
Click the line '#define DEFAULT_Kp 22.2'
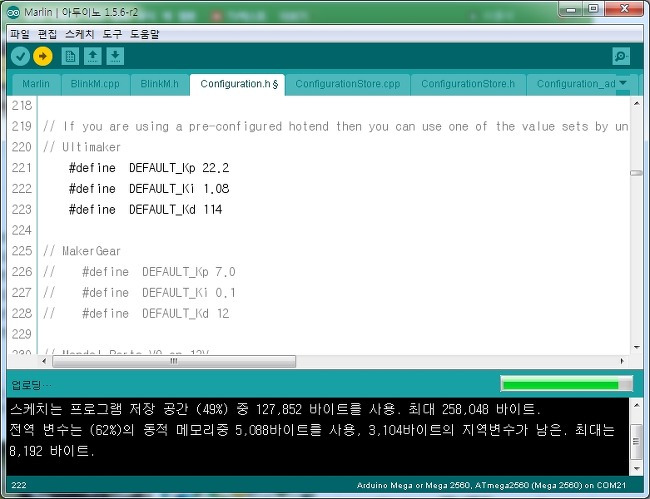pos(149,168)
